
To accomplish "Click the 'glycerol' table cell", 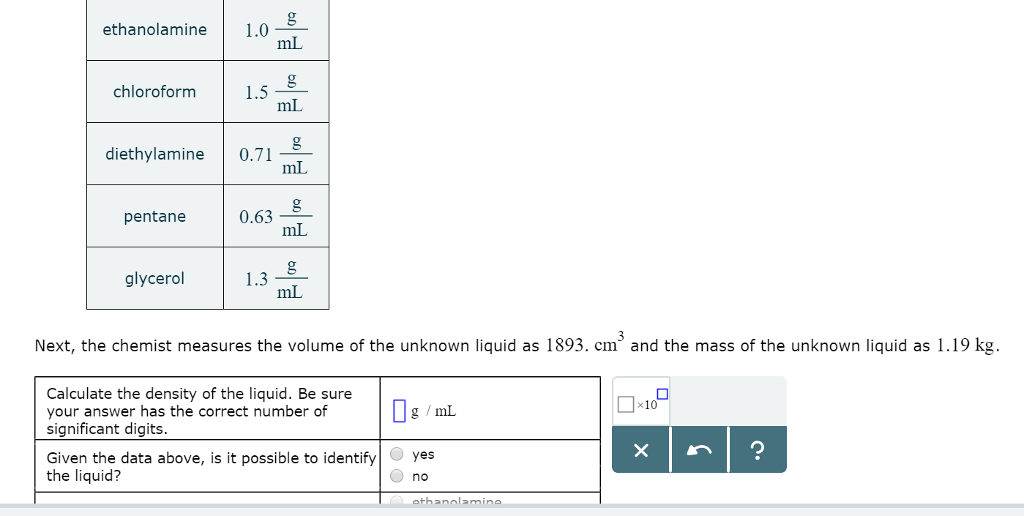I will (x=155, y=278).
